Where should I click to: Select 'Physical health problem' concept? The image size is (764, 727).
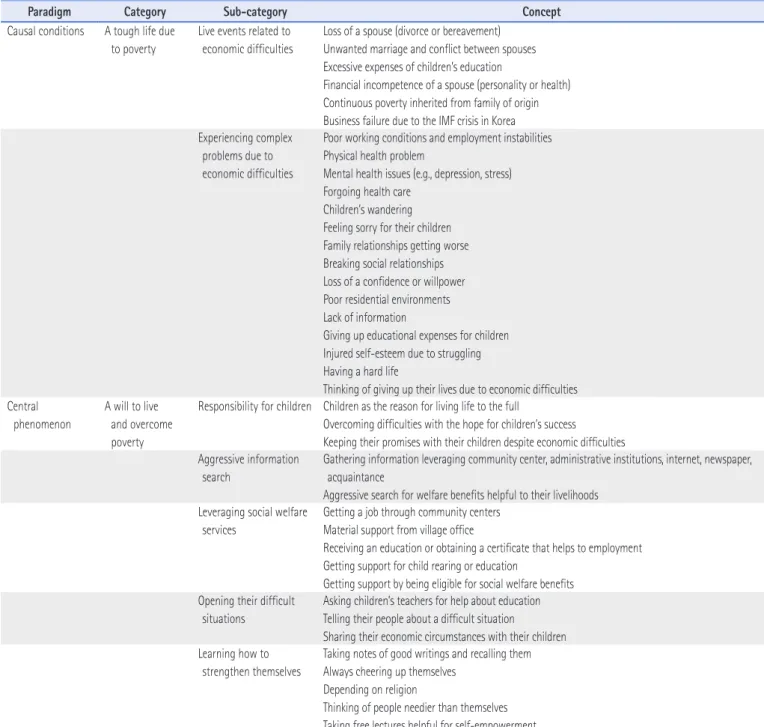[x=374, y=156]
